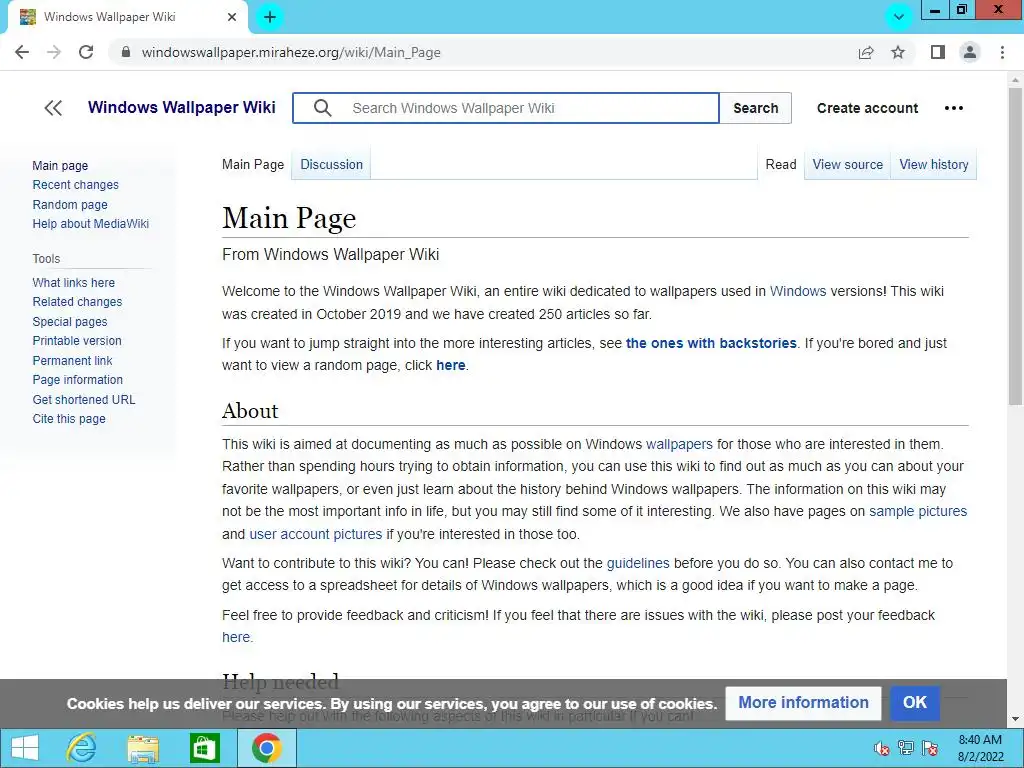Viewport: 1024px width, 768px height.
Task: Click the page vertical scrollbar thumb
Action: [x=1015, y=247]
